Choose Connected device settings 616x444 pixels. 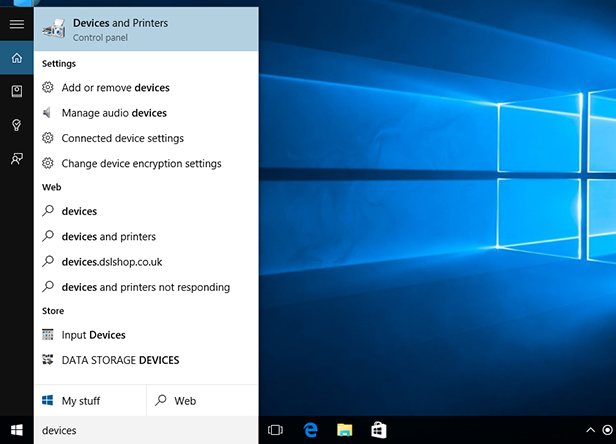(x=122, y=138)
